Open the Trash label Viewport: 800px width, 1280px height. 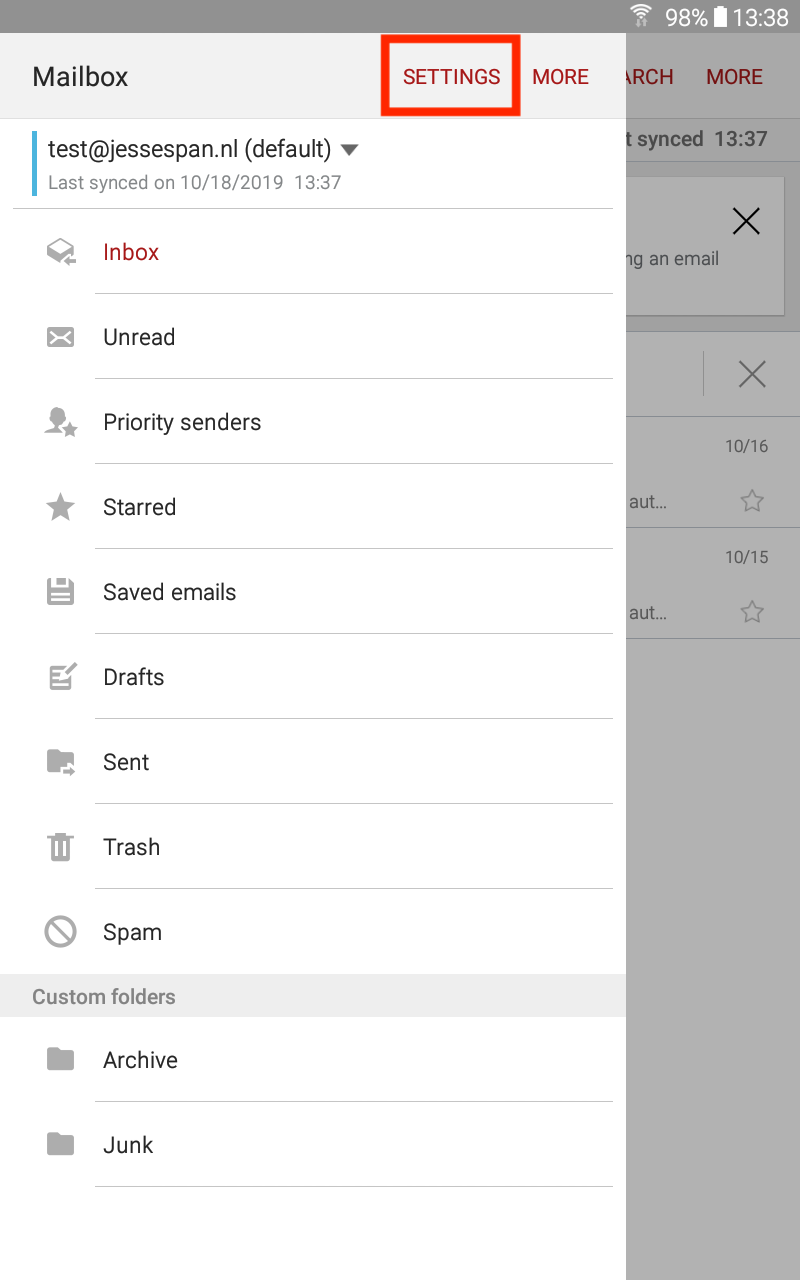(131, 847)
